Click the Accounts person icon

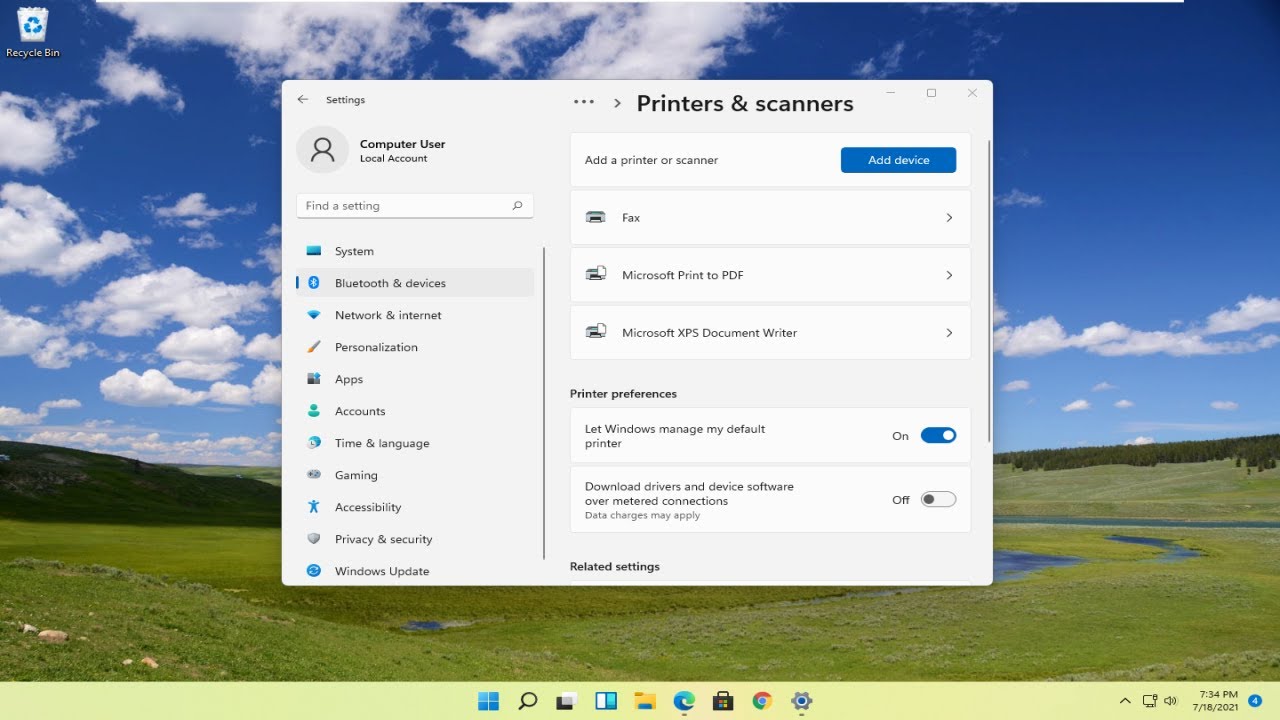(314, 411)
